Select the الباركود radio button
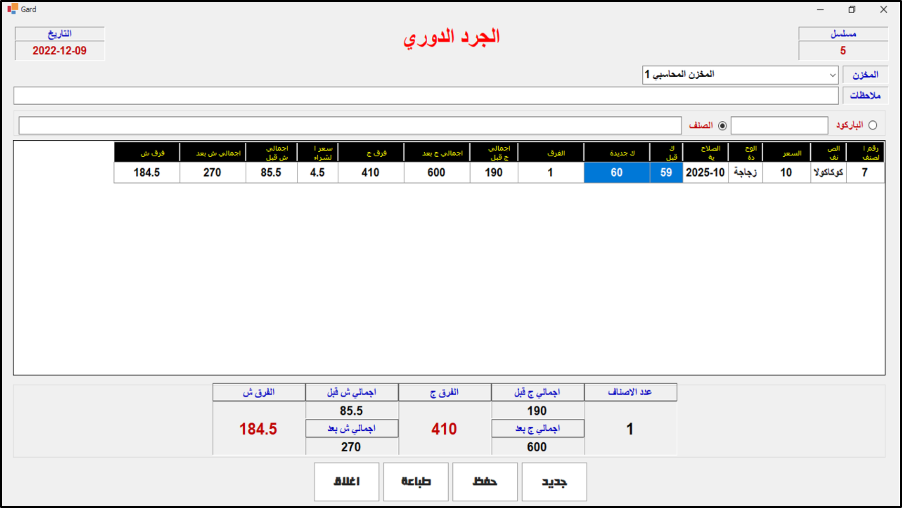This screenshot has width=902, height=508. 872,125
